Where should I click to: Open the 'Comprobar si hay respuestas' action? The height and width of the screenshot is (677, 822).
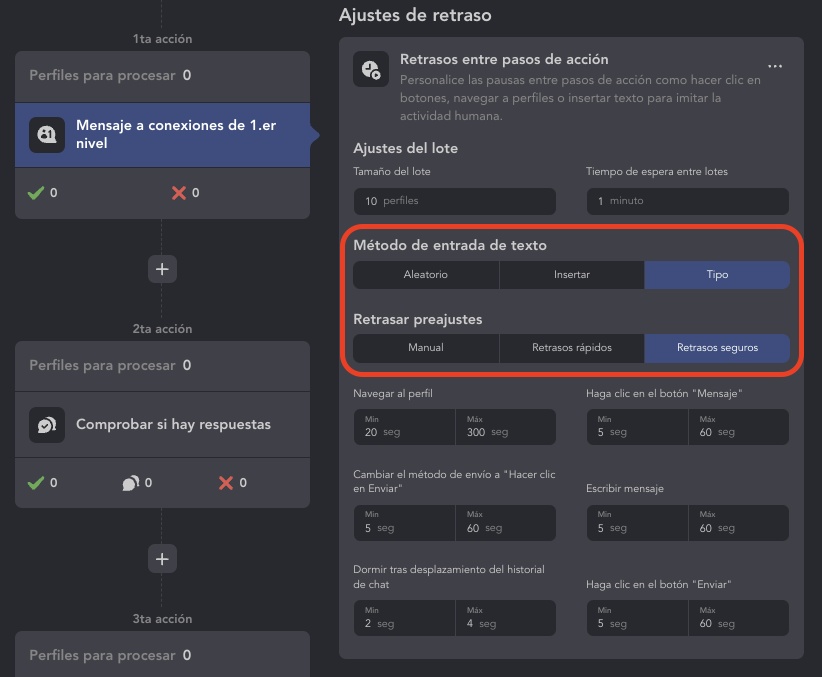point(173,425)
